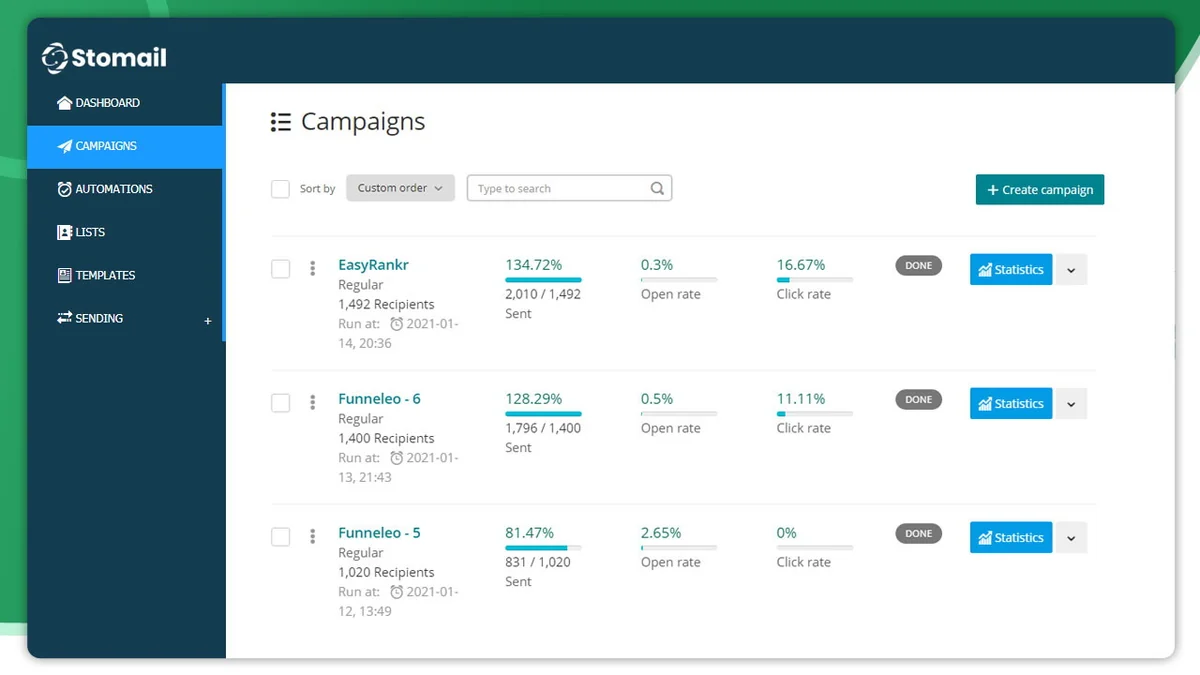The image size is (1200, 675).
Task: Open the three-dot menu for EasyRankr
Action: 313,268
